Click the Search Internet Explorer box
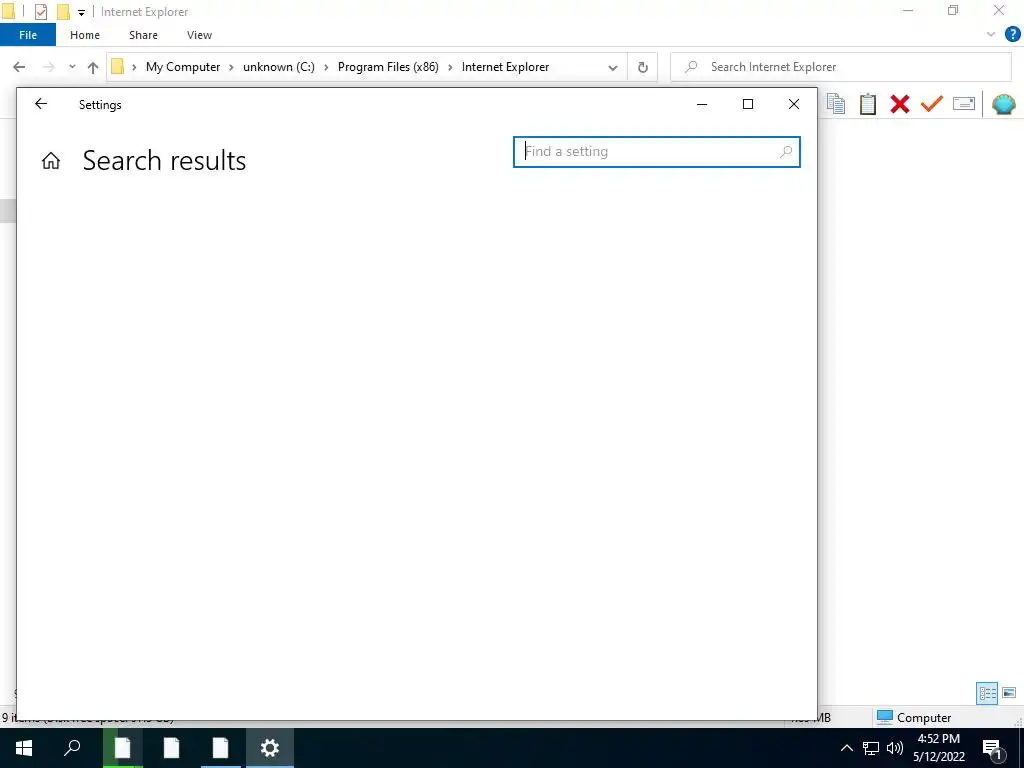This screenshot has width=1024, height=768. point(840,67)
